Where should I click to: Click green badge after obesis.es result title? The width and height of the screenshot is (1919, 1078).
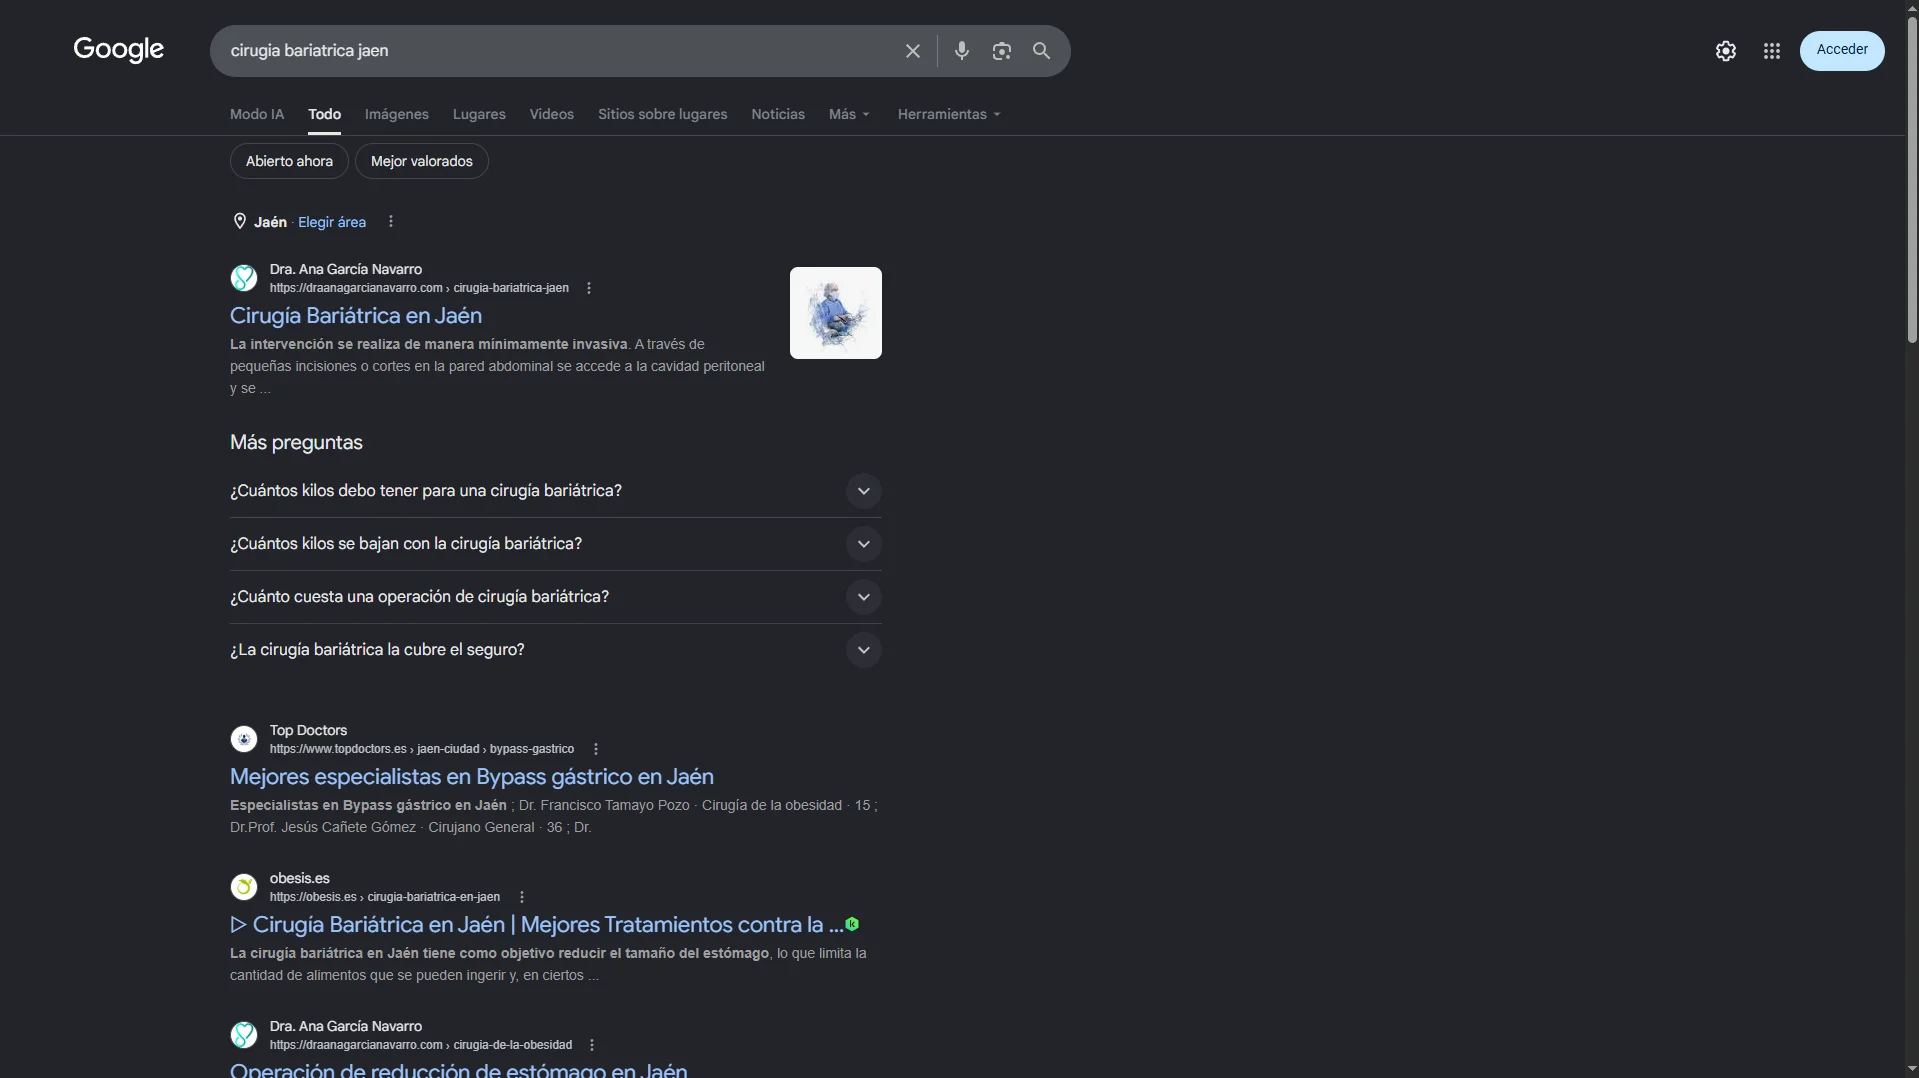[x=852, y=924]
